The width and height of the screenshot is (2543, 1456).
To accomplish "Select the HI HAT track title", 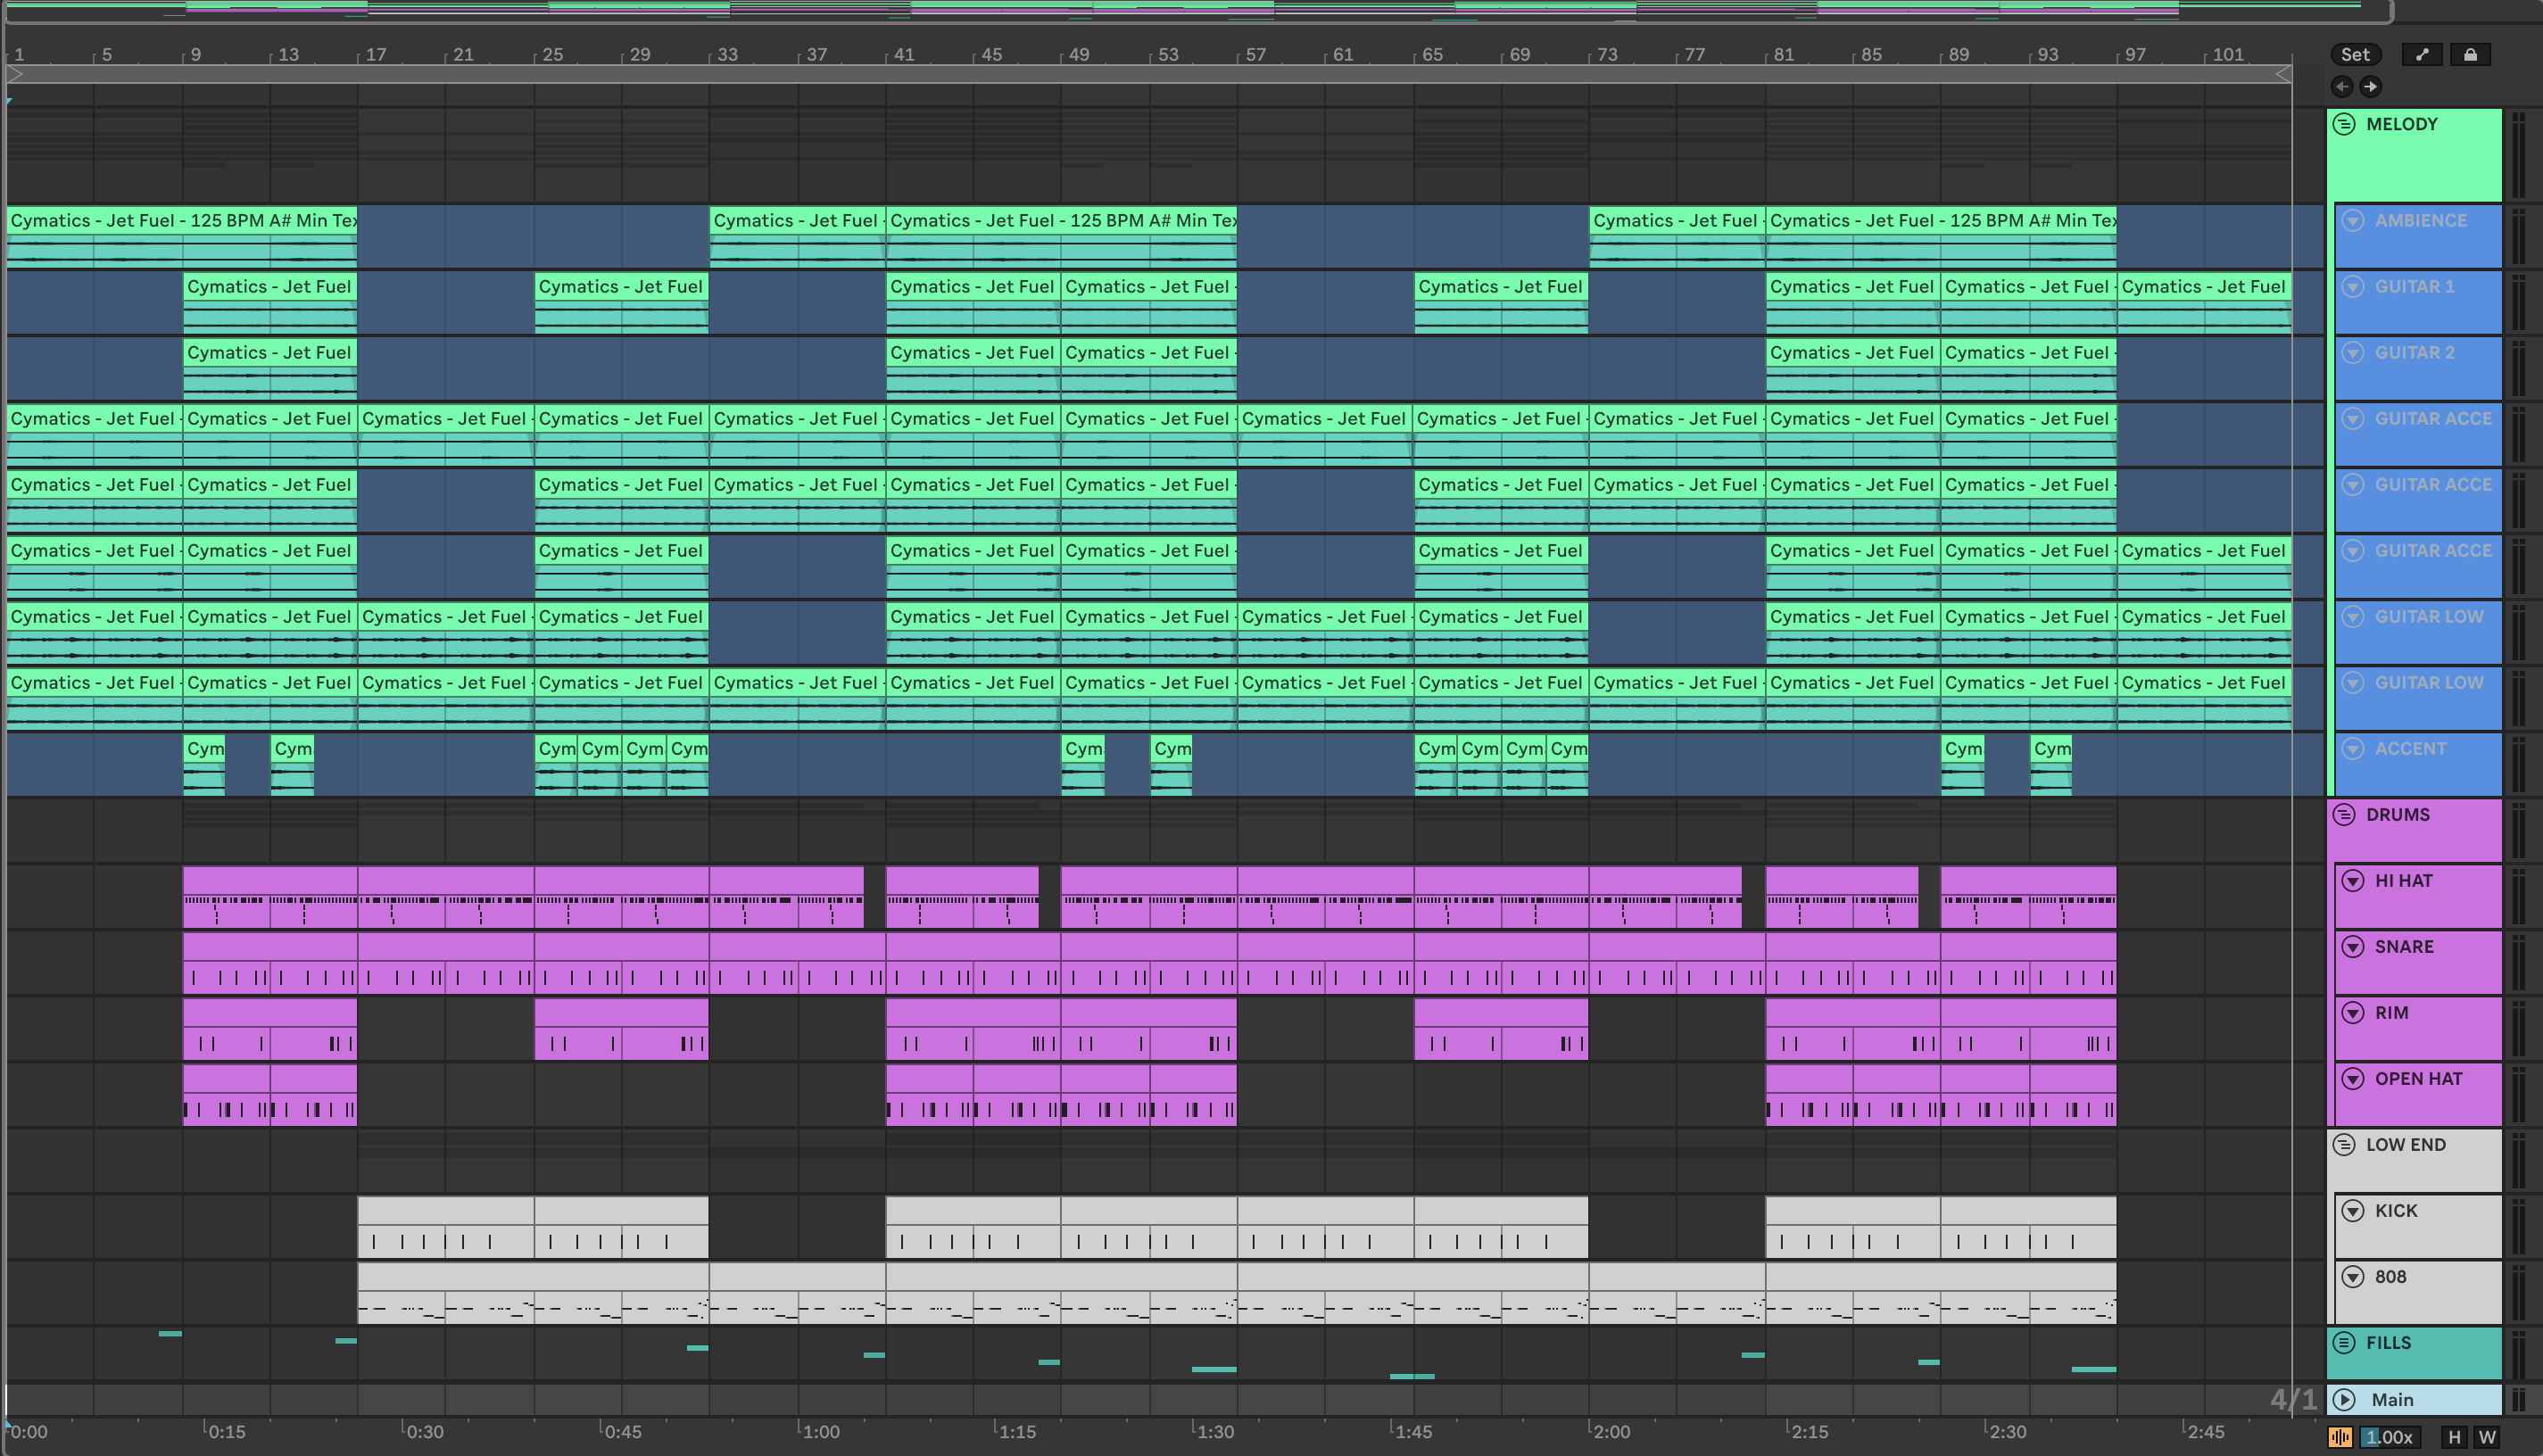I will tap(2403, 881).
